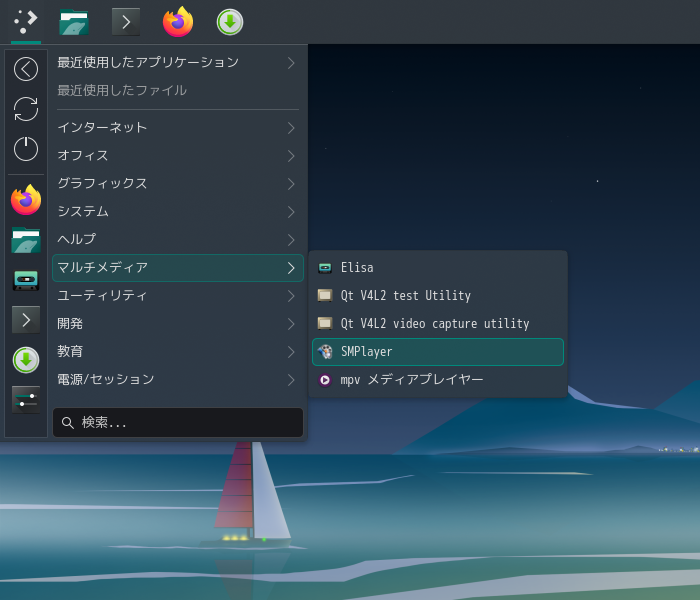Expand chevron next to 最近使用したアプリケーション
Viewport: 700px width, 600px height.
(x=291, y=63)
